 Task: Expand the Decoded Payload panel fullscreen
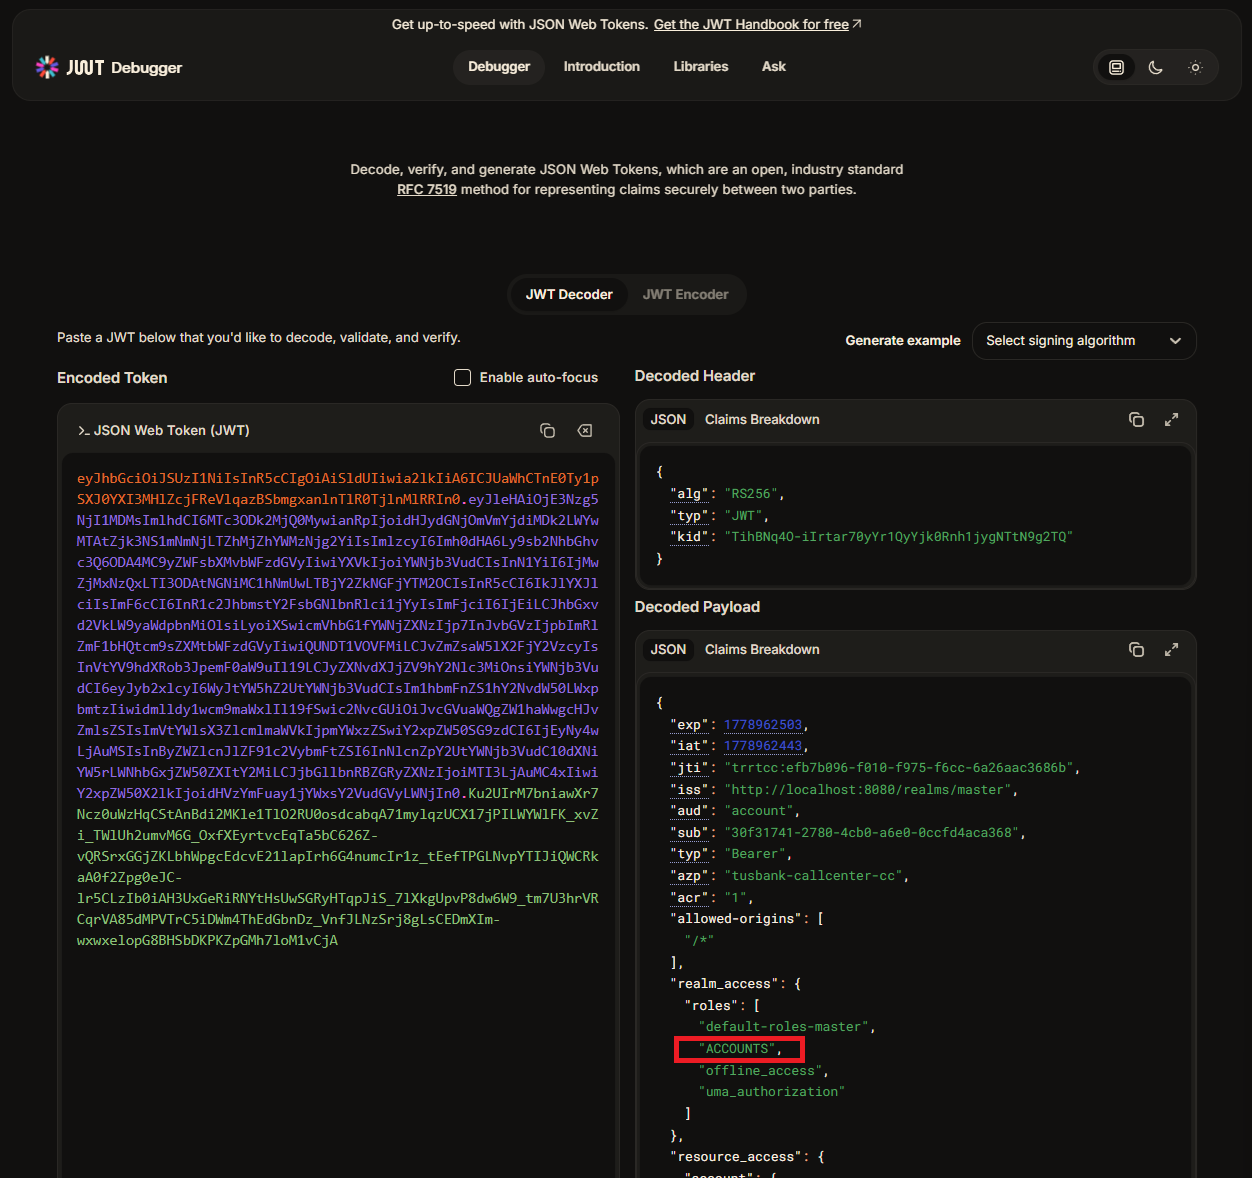pyautogui.click(x=1171, y=649)
